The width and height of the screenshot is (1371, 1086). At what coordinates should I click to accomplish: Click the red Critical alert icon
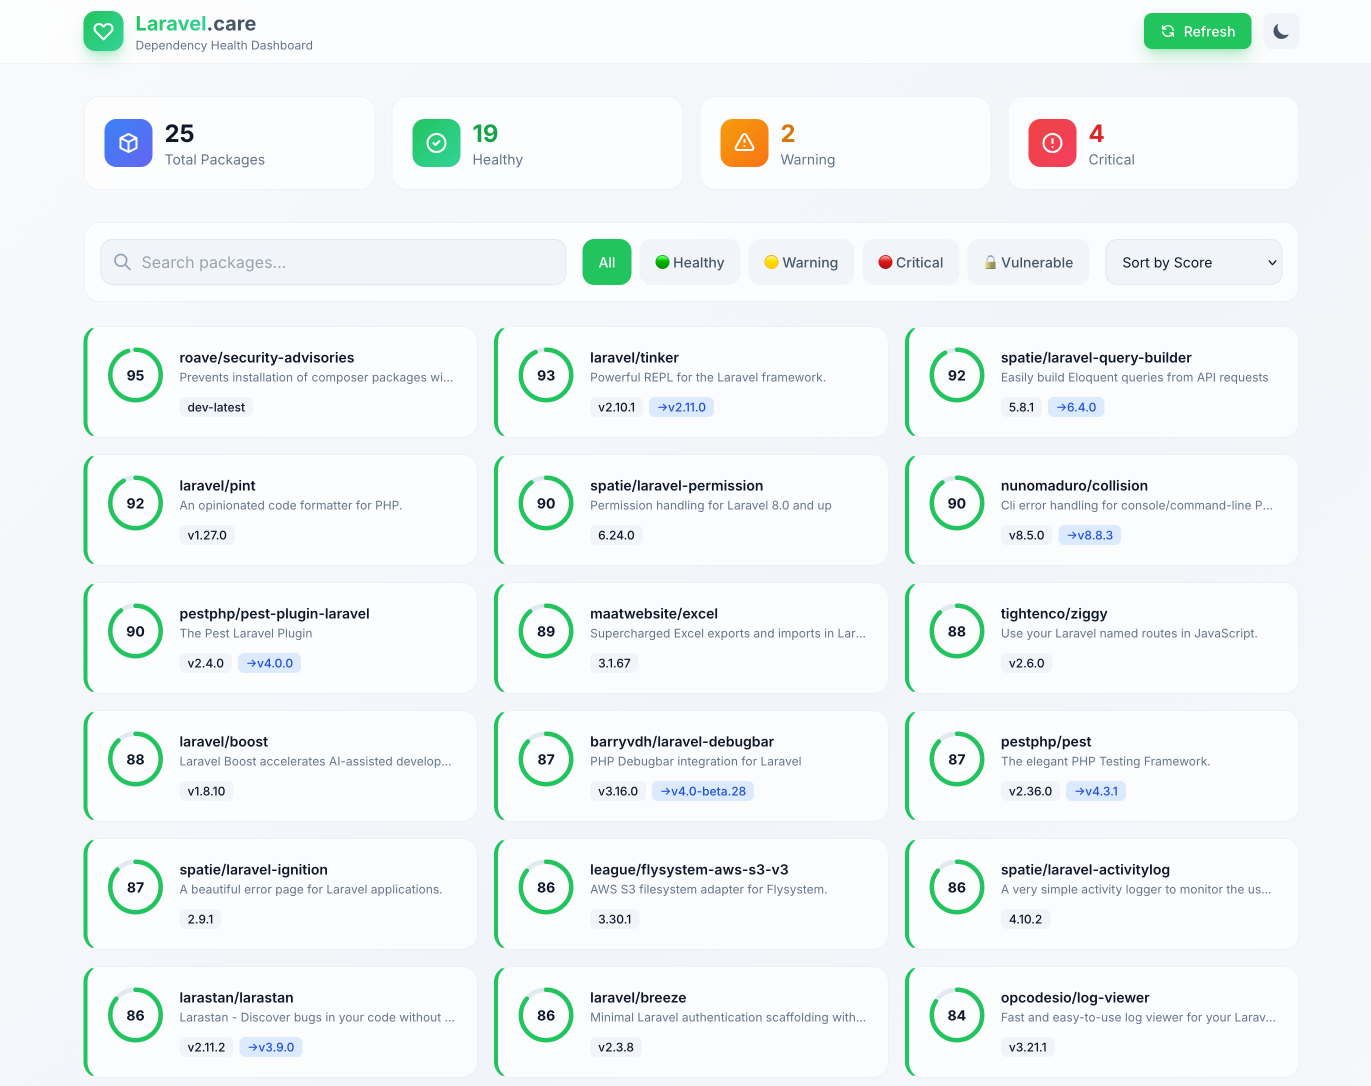pyautogui.click(x=1052, y=143)
